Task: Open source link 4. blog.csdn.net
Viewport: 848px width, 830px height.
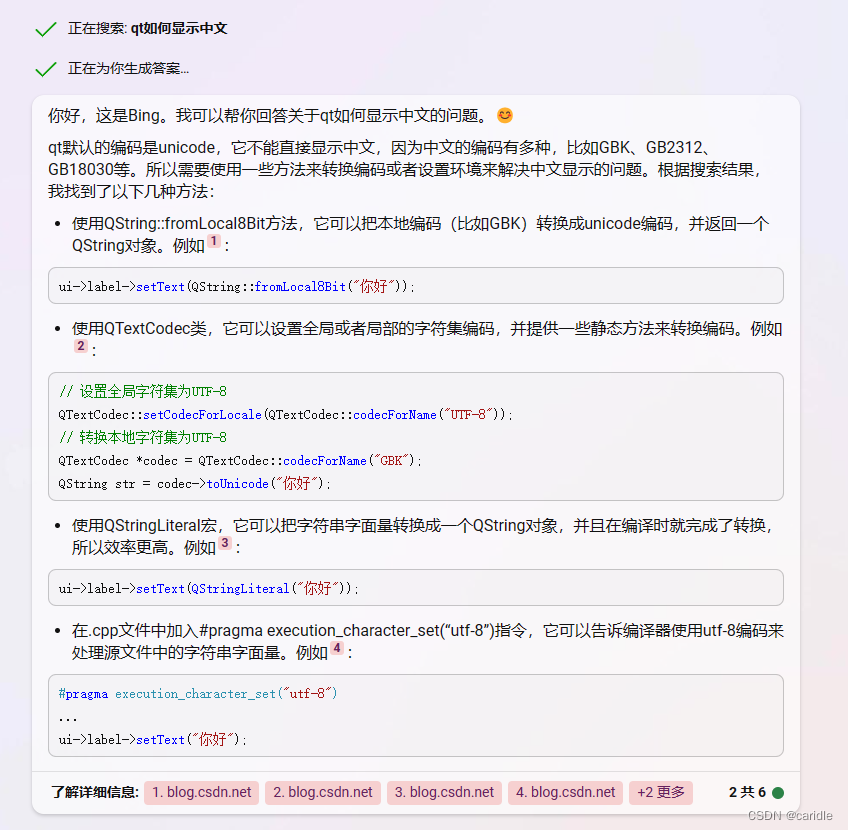Action: (x=565, y=792)
